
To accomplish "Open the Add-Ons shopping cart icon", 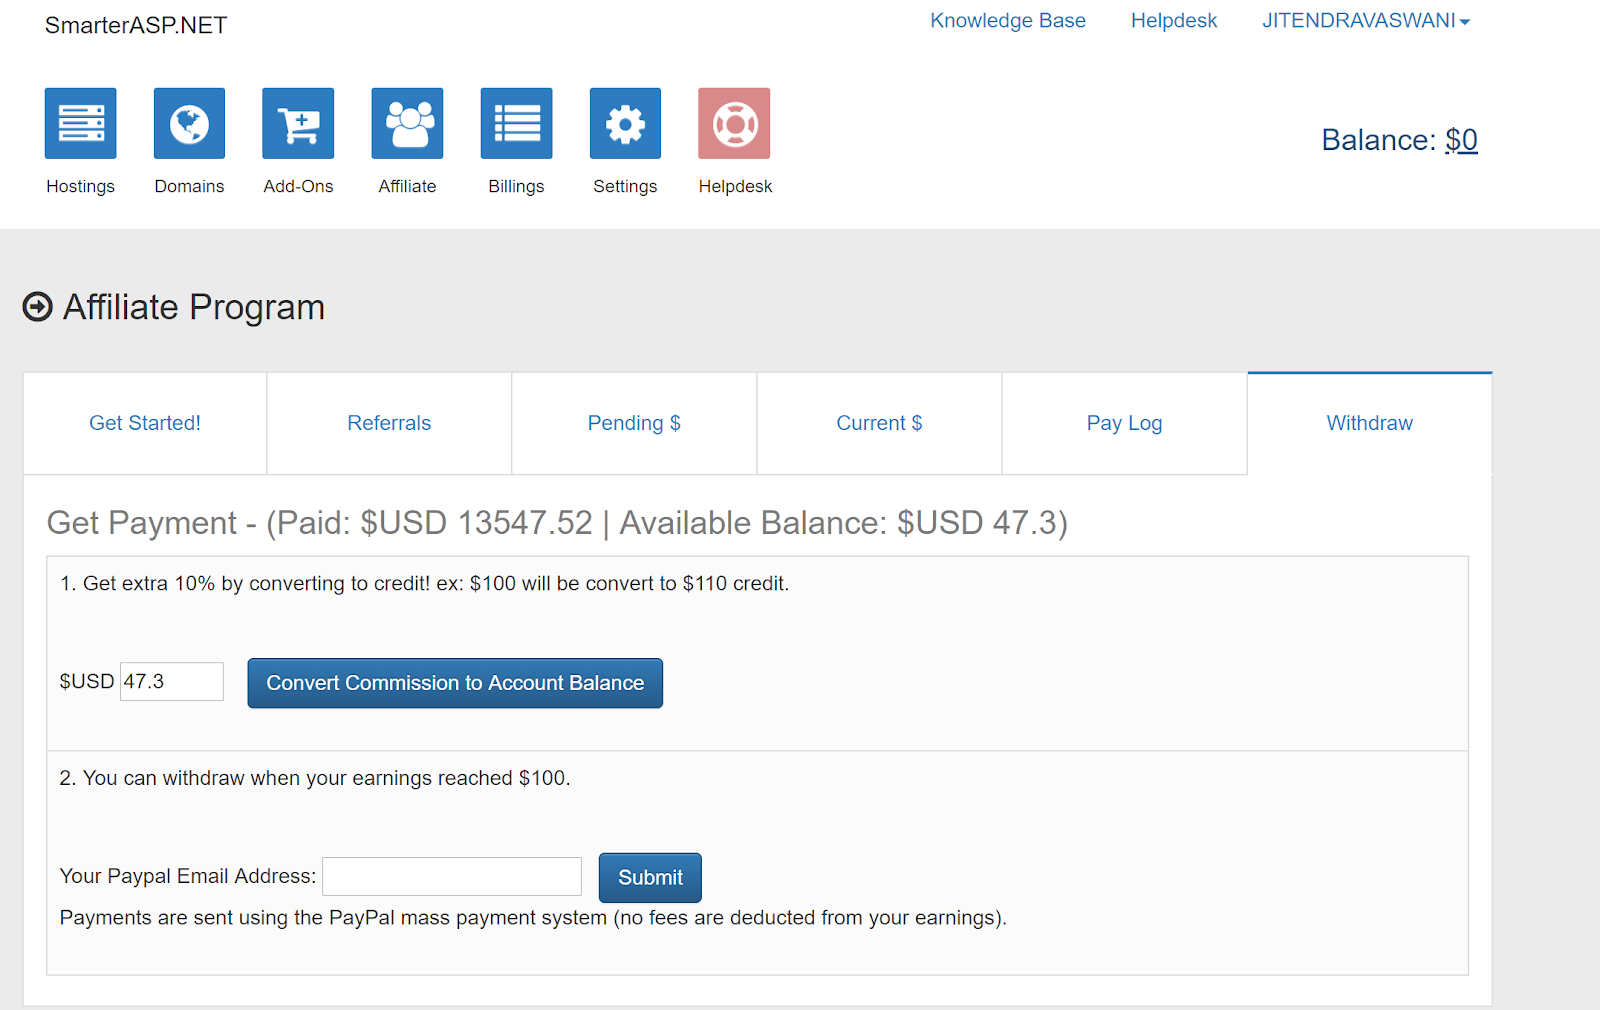I will pyautogui.click(x=298, y=123).
